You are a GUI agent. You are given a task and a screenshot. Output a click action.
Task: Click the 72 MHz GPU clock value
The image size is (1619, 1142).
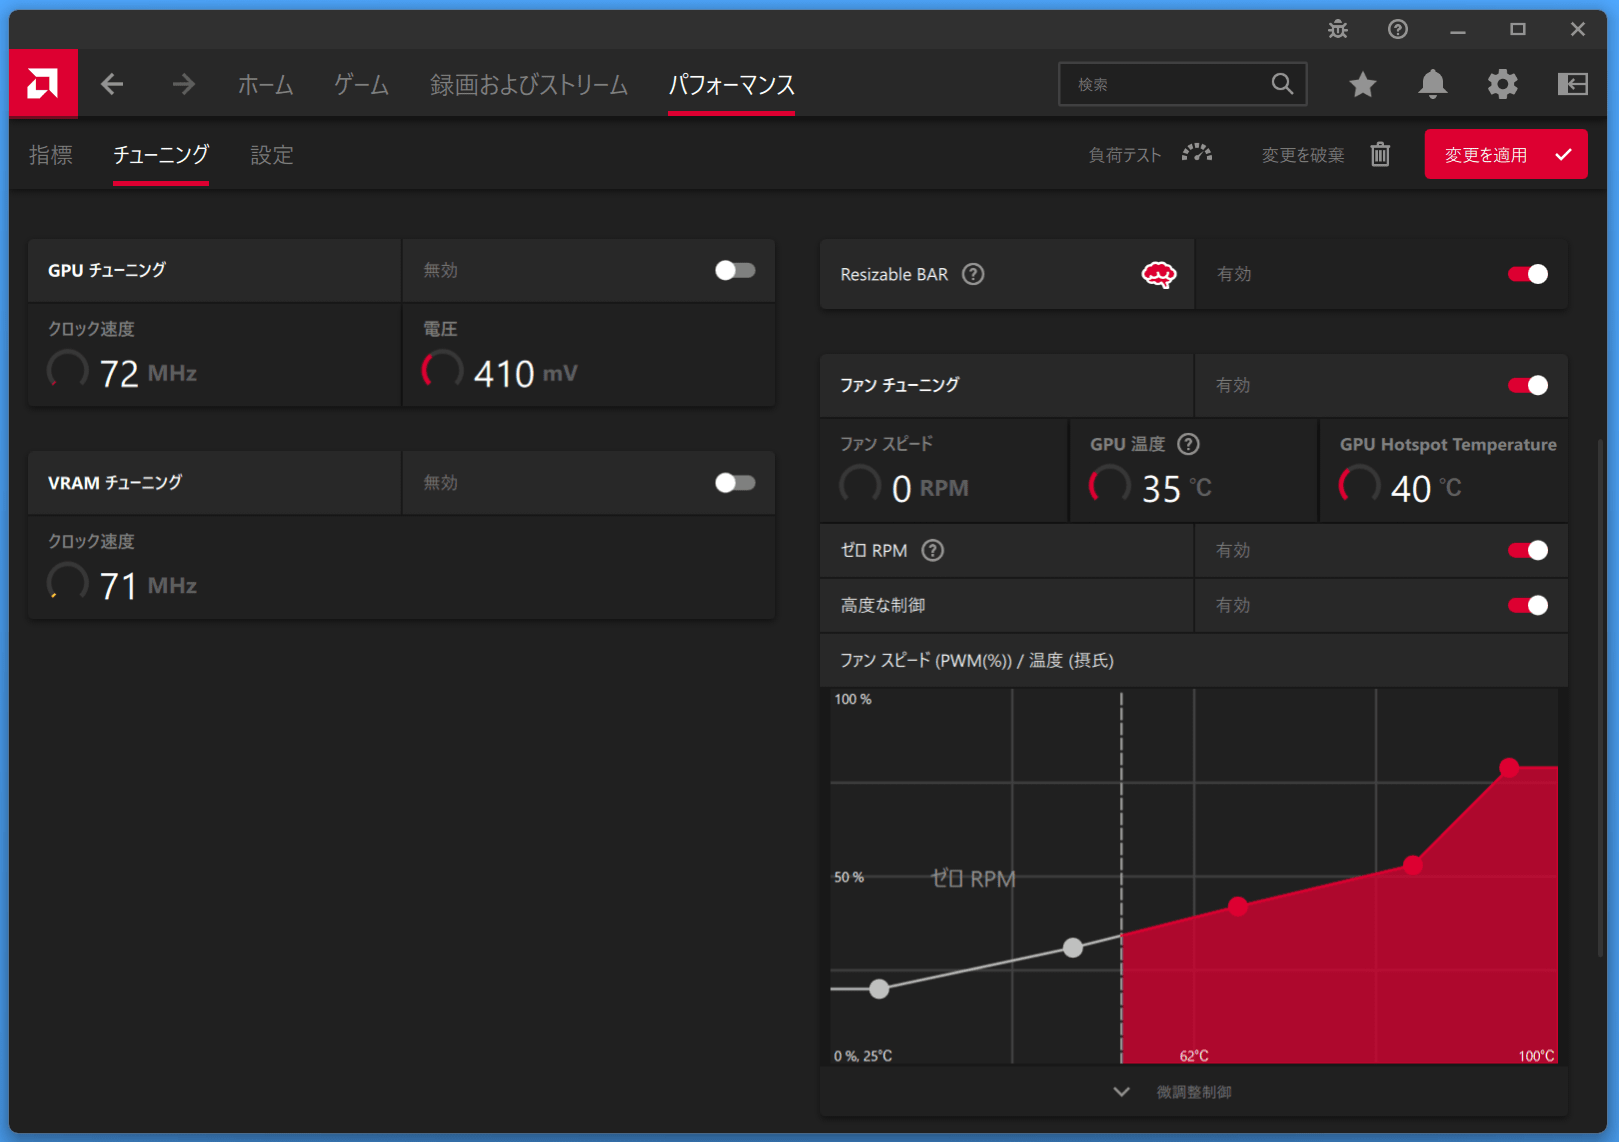(148, 373)
